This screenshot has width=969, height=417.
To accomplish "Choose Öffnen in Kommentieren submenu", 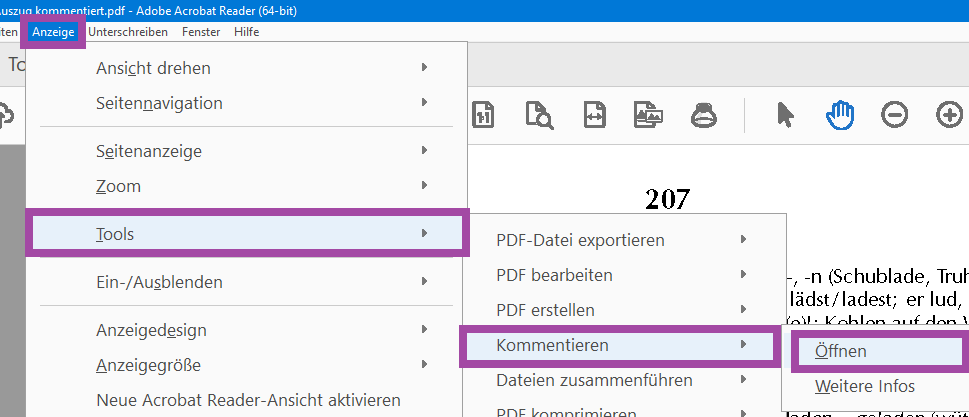I will point(840,351).
